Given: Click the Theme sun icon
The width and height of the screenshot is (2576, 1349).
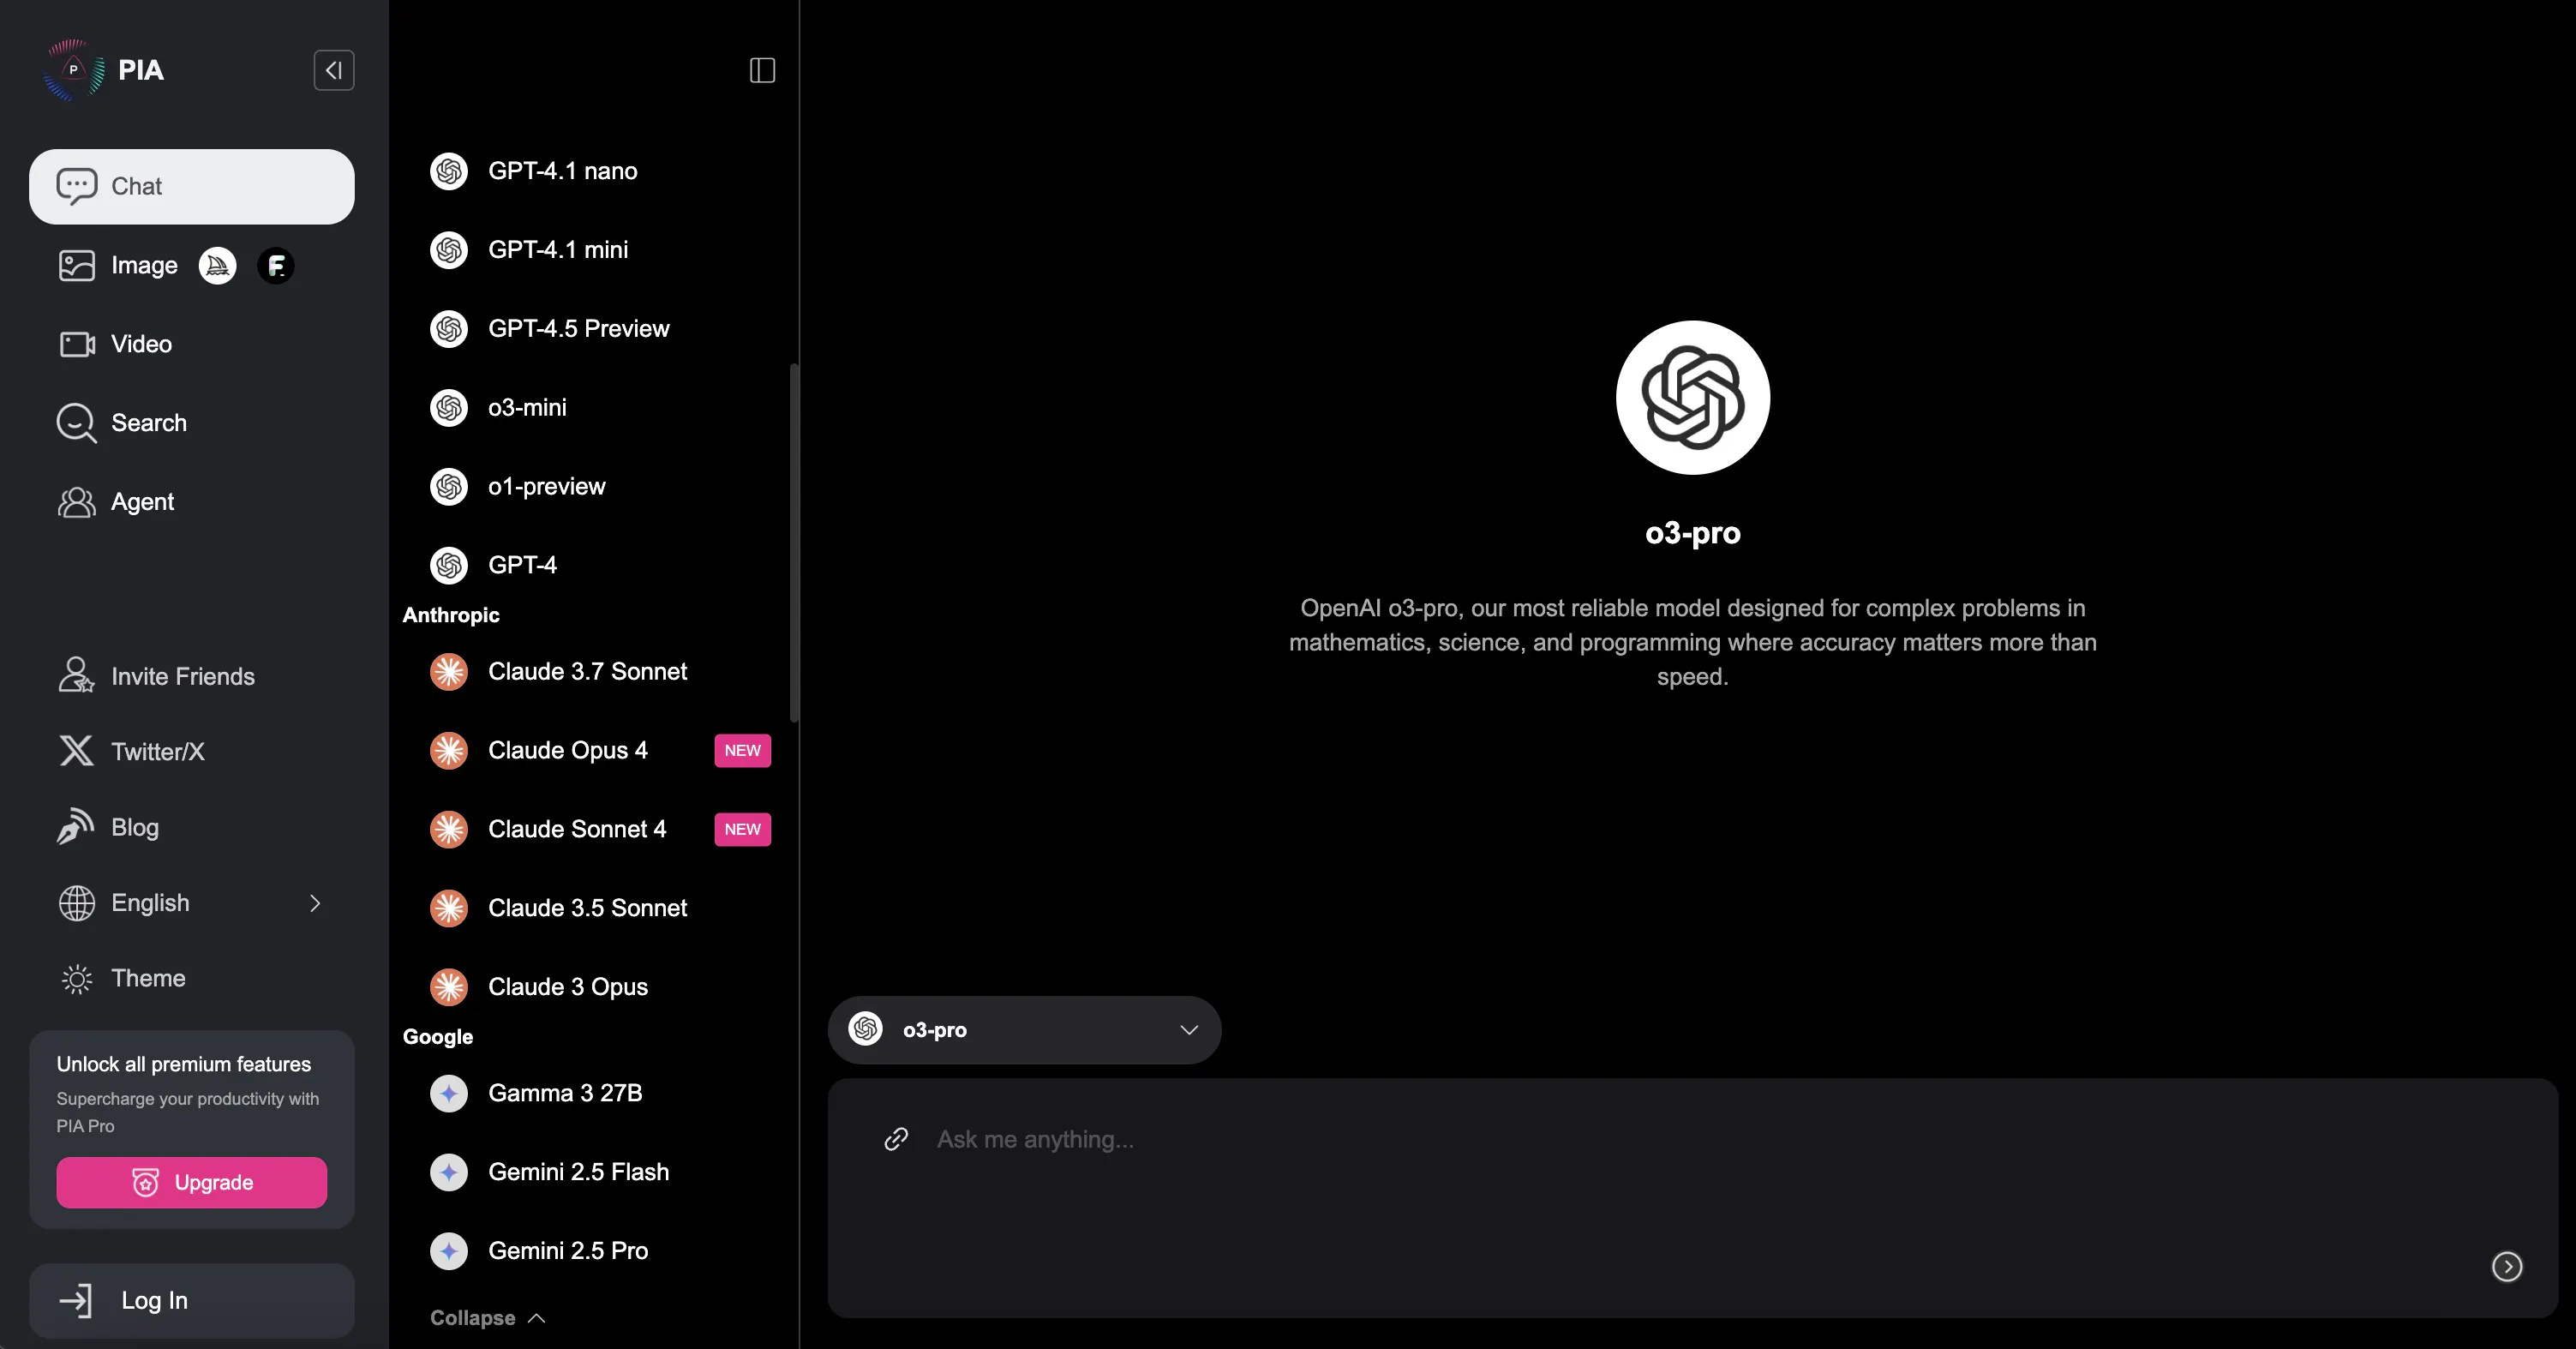Looking at the screenshot, I should [x=77, y=978].
